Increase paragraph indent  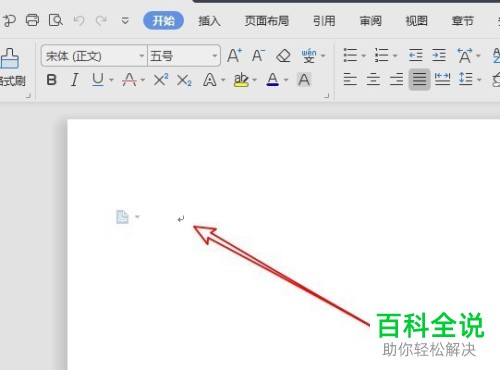(x=439, y=55)
